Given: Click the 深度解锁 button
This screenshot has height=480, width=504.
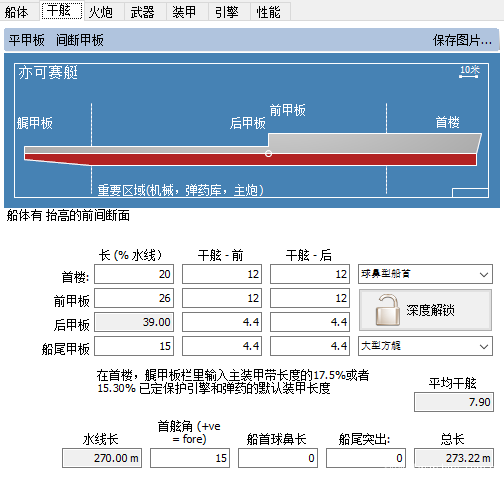Looking at the screenshot, I should [x=425, y=310].
